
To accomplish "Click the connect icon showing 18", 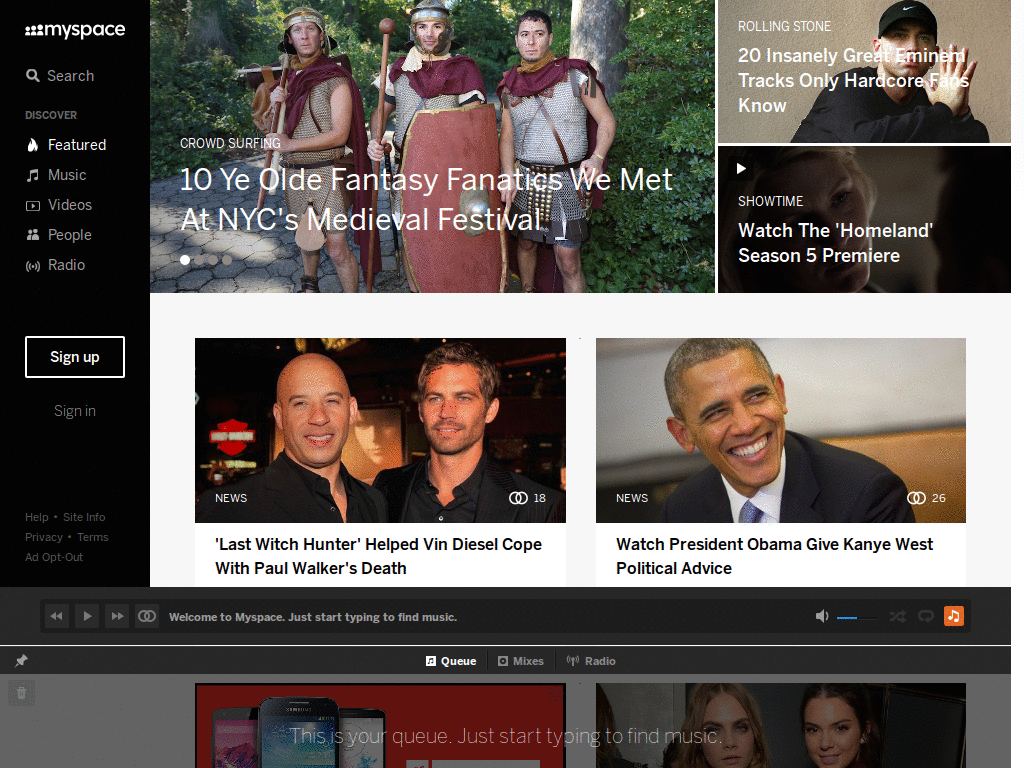I will pyautogui.click(x=519, y=498).
